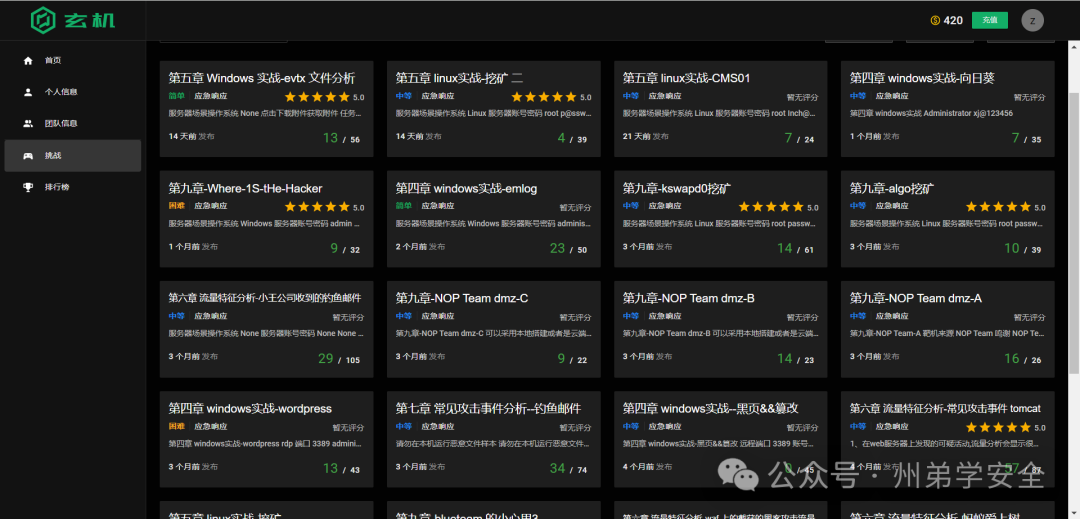The image size is (1080, 519).
Task: Click the page vertical scrollbar
Action: [x=1074, y=234]
